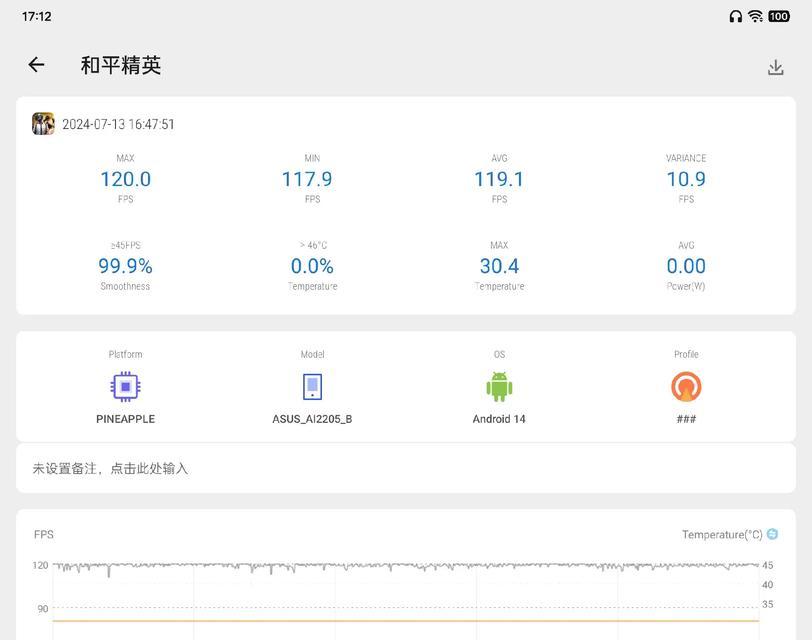Tap the 30.4 max Temperature value

pos(499,266)
